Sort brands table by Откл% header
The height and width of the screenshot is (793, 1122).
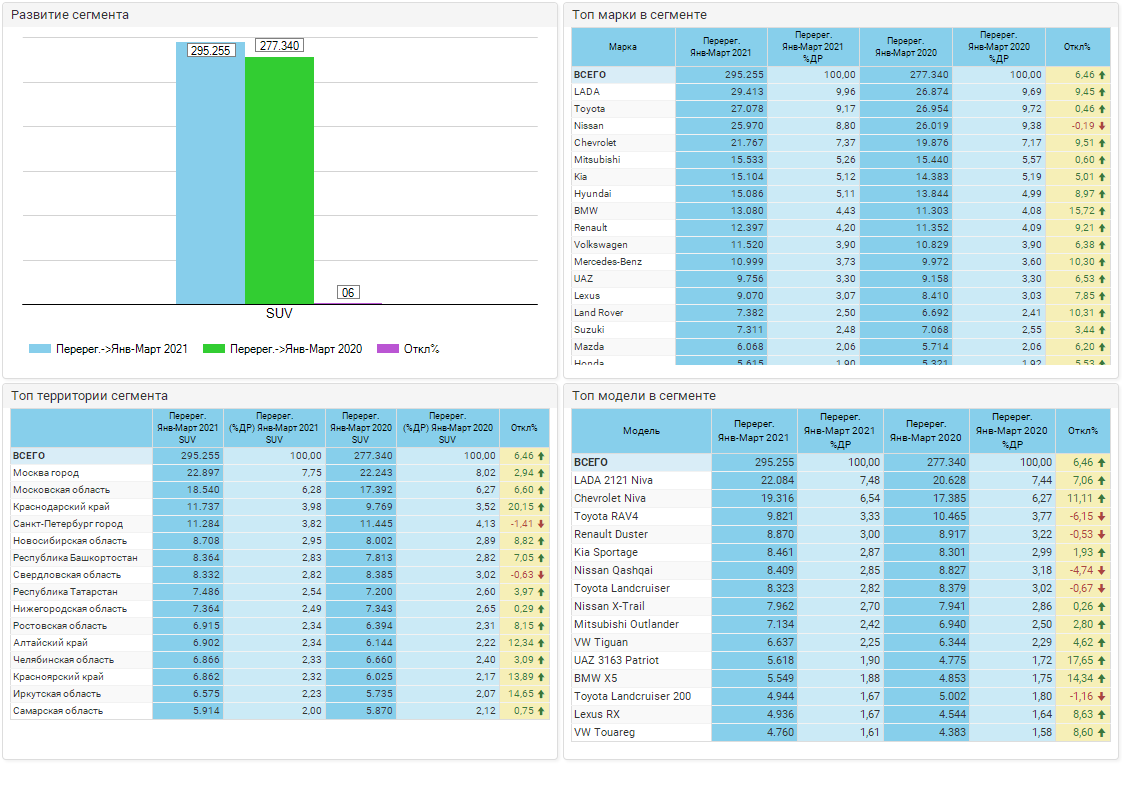1077,47
